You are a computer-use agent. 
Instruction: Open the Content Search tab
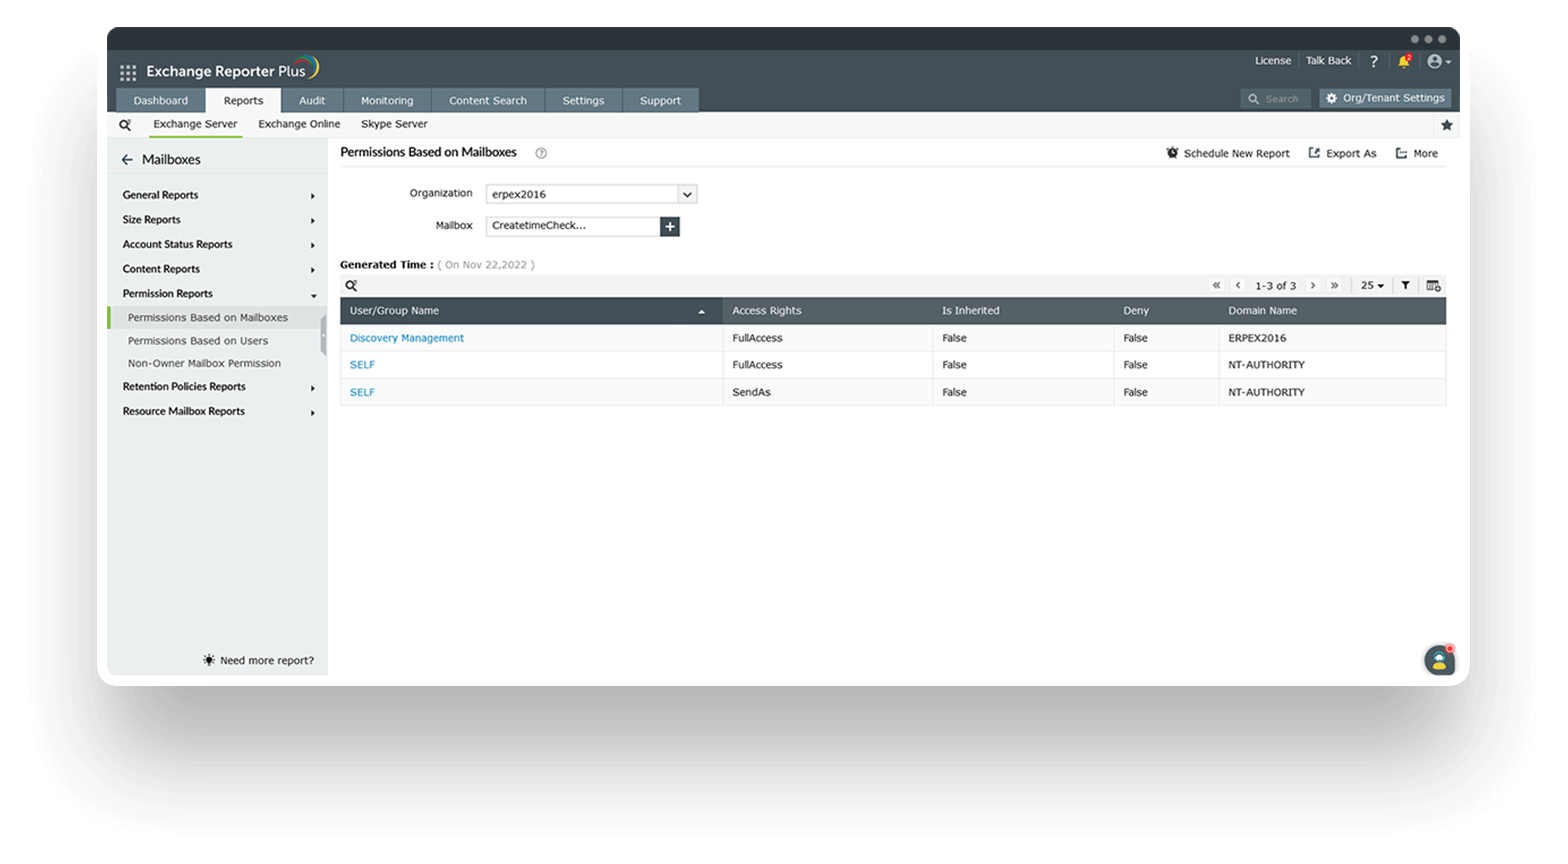(x=488, y=100)
